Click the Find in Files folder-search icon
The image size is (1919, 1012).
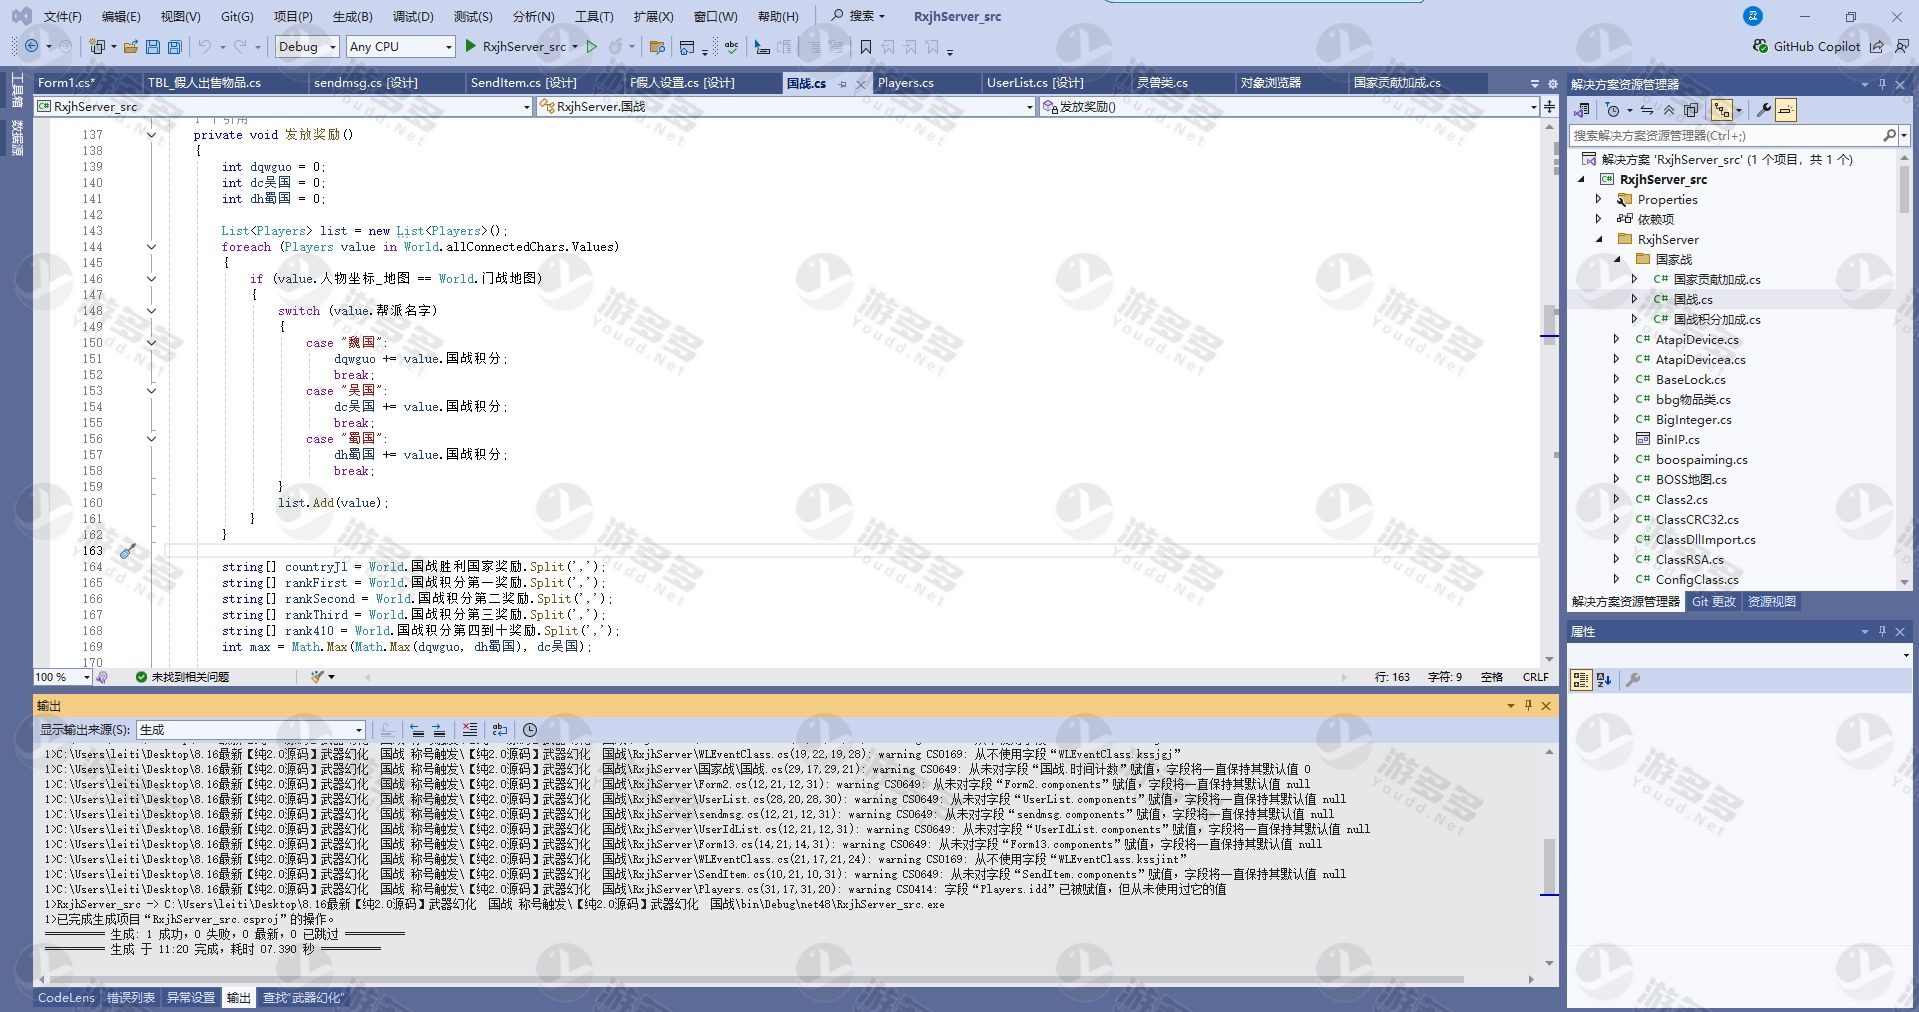click(x=657, y=46)
